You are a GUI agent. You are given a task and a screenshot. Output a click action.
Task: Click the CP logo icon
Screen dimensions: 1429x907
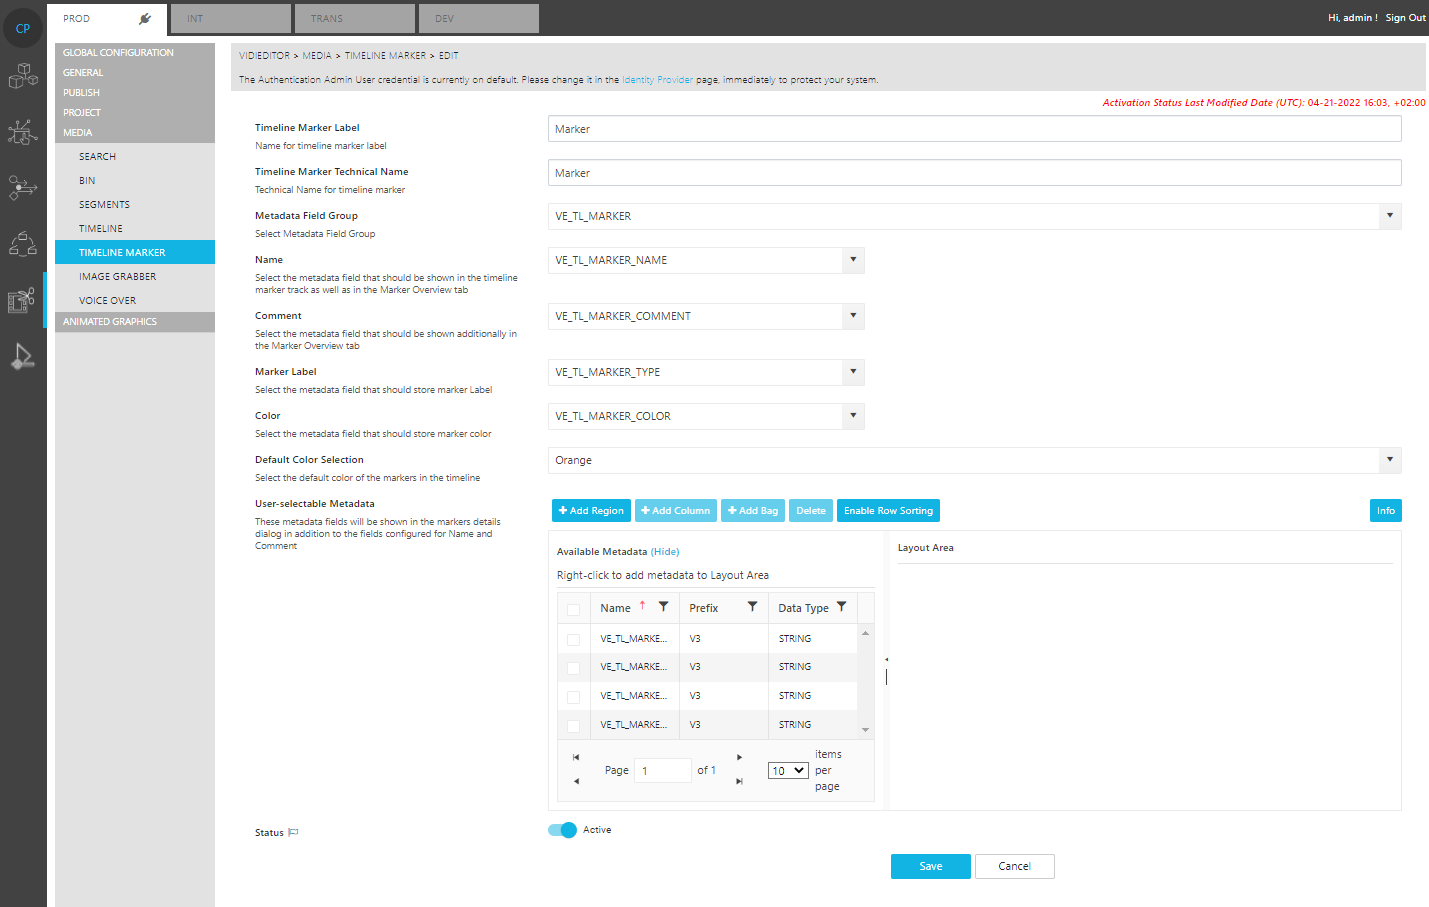point(23,28)
